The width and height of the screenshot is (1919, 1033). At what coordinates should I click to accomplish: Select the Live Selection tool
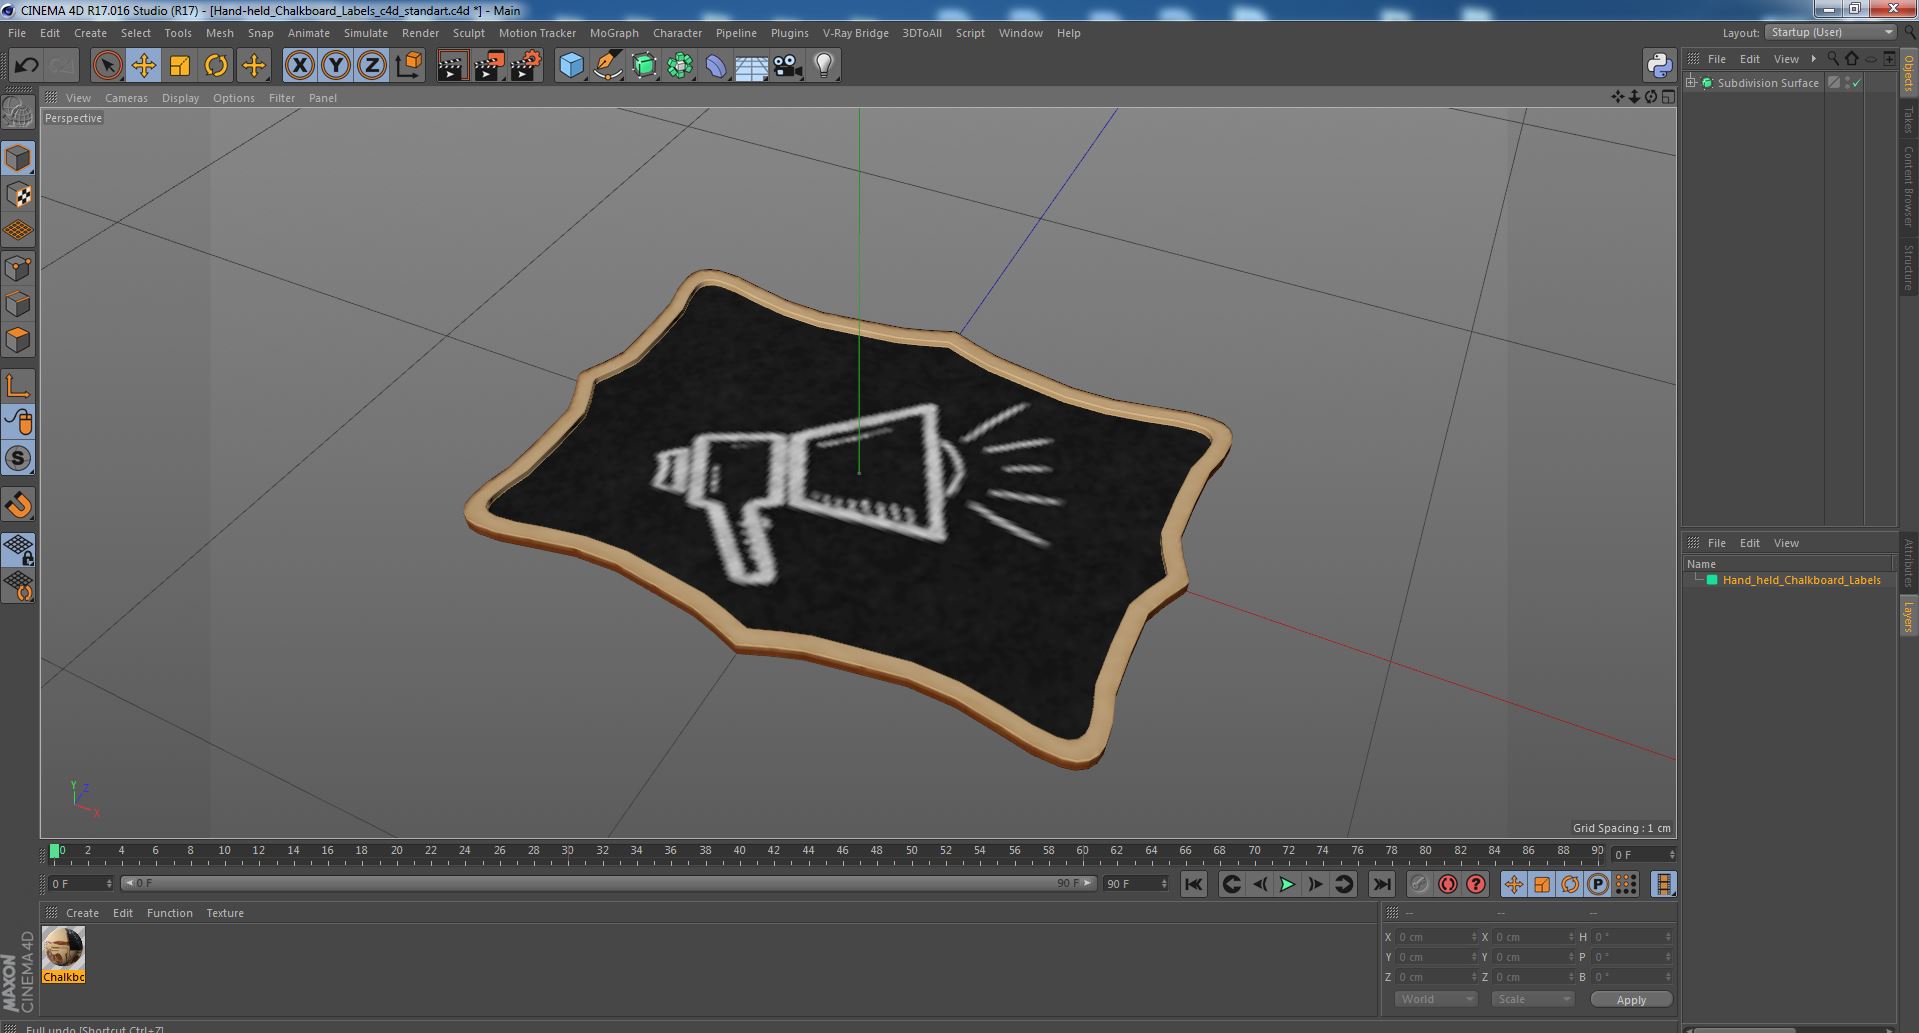pyautogui.click(x=107, y=66)
